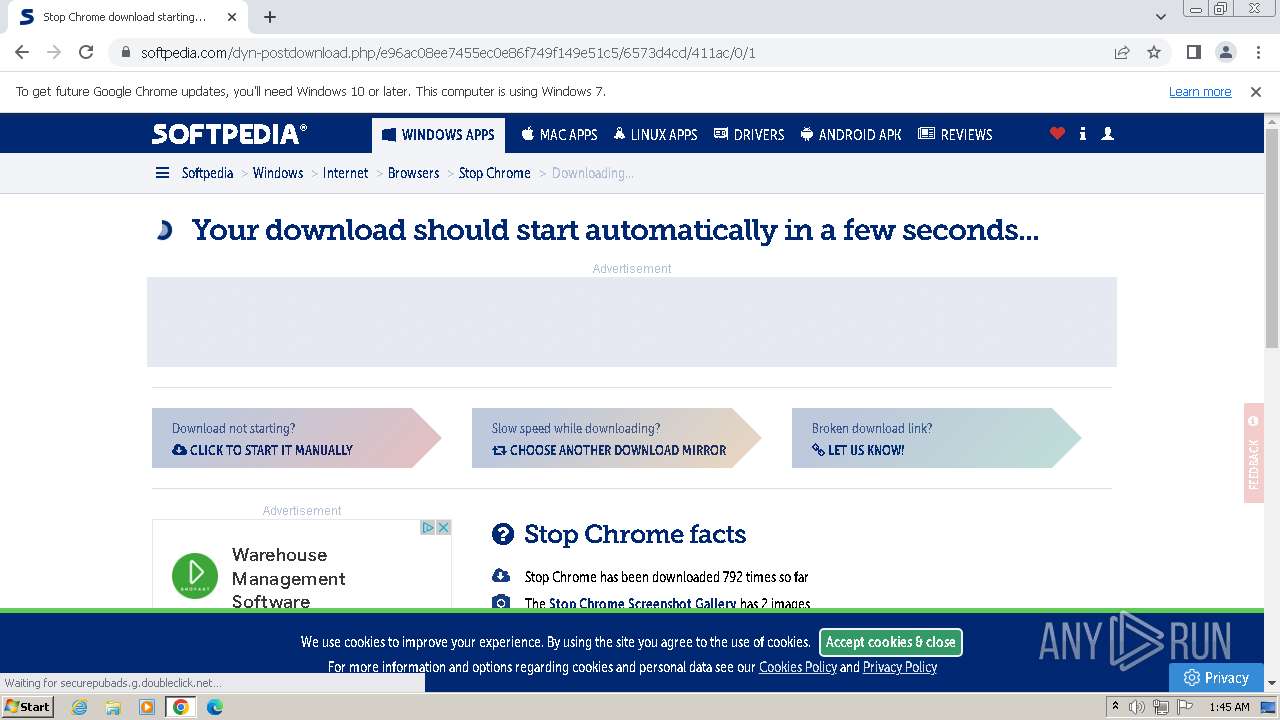Click the Windows breadcrumb link

(278, 173)
